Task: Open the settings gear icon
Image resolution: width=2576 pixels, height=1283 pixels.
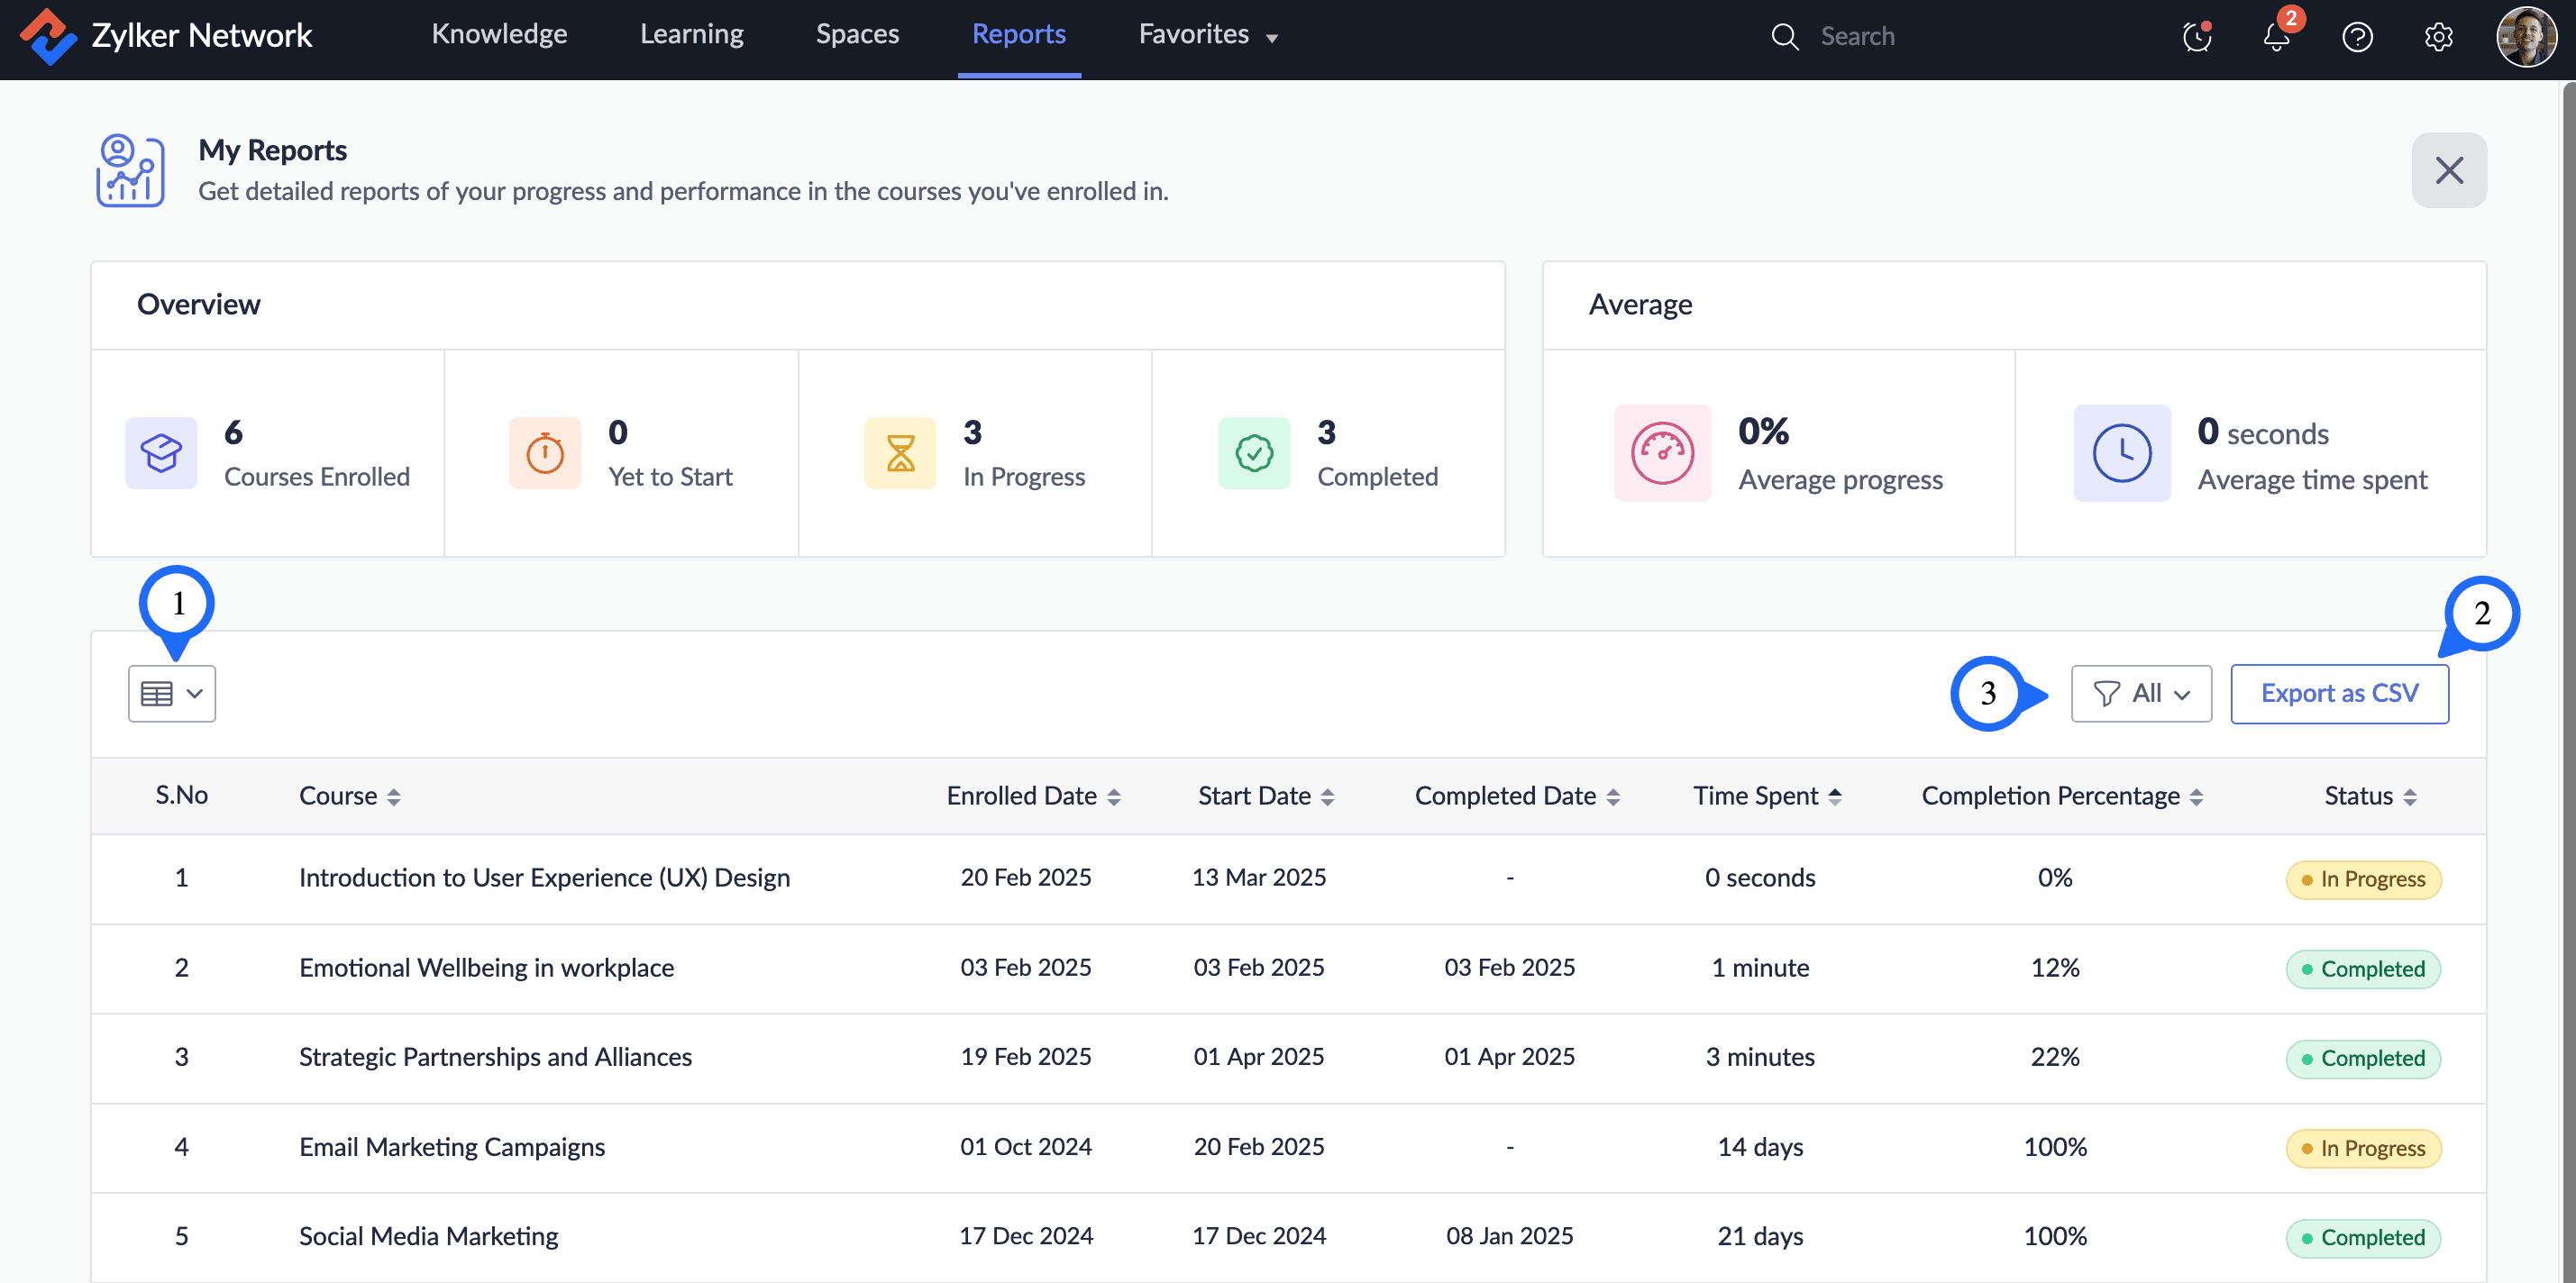Action: (2438, 37)
